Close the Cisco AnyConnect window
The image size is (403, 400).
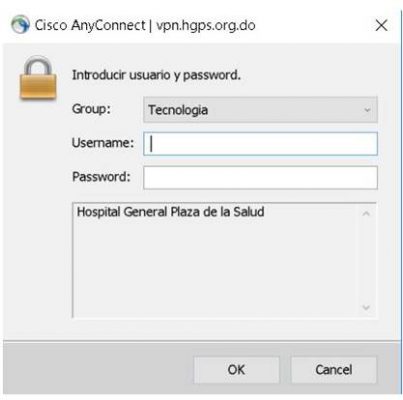[381, 25]
